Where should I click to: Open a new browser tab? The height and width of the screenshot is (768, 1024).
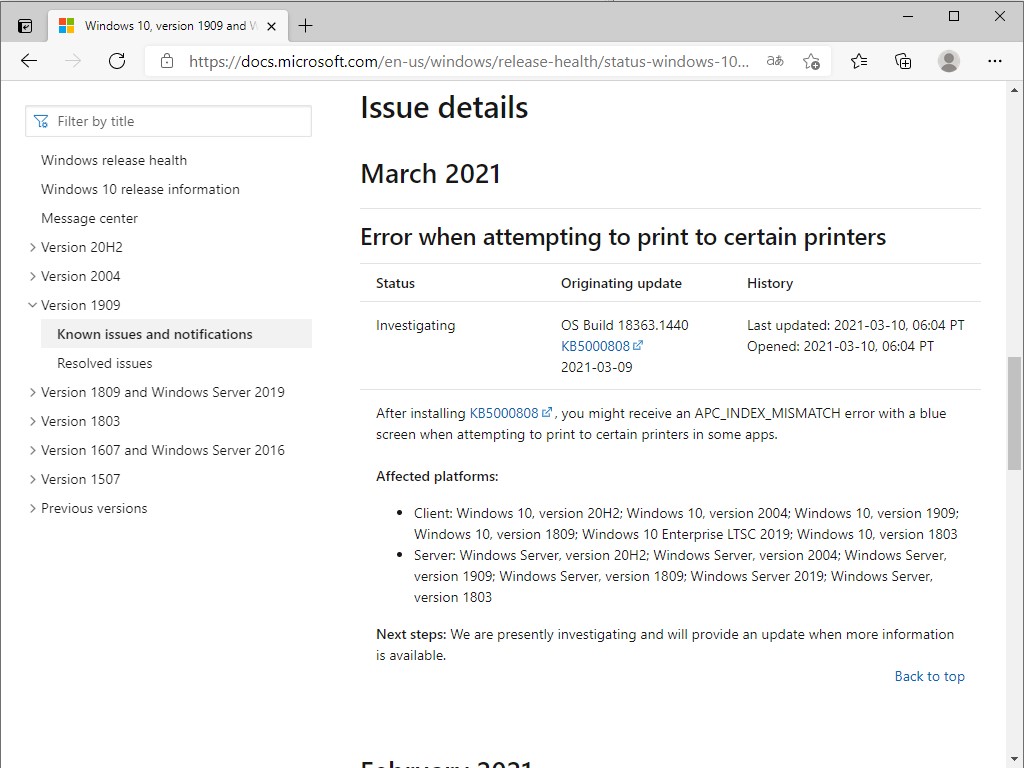tap(306, 26)
